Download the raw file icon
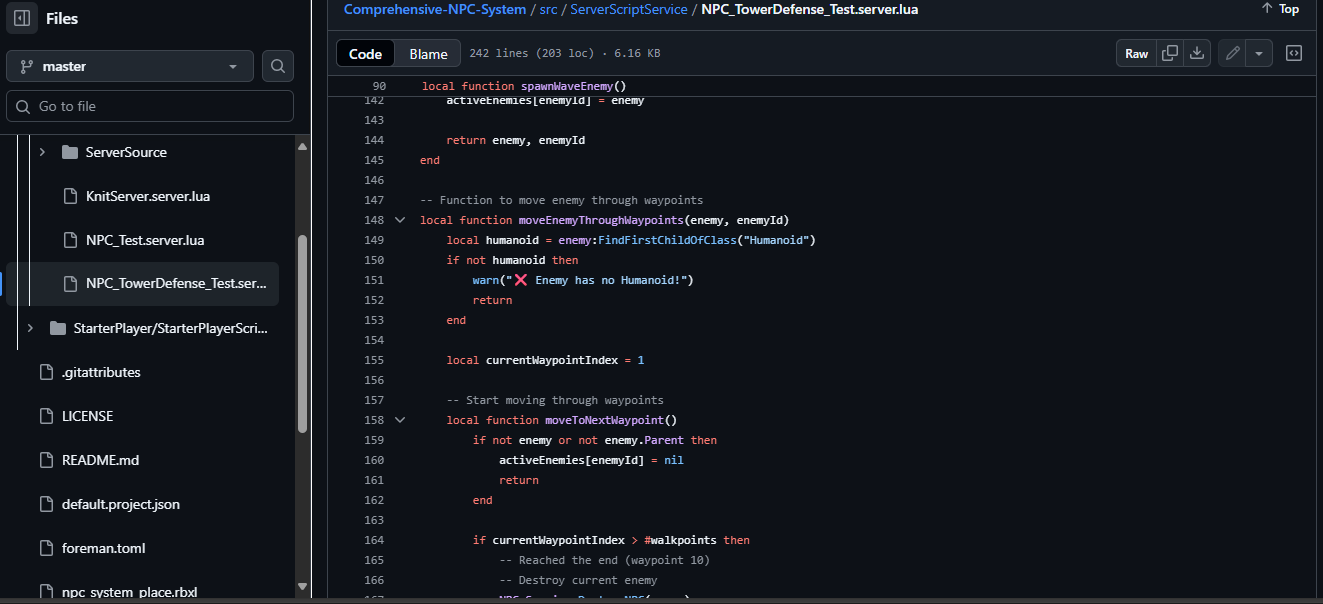 tap(1197, 53)
